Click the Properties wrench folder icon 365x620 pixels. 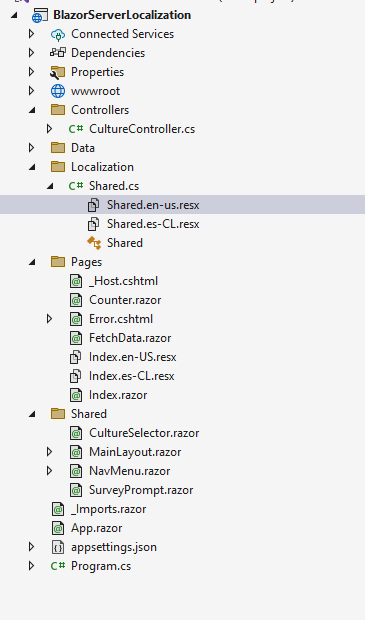[x=58, y=72]
